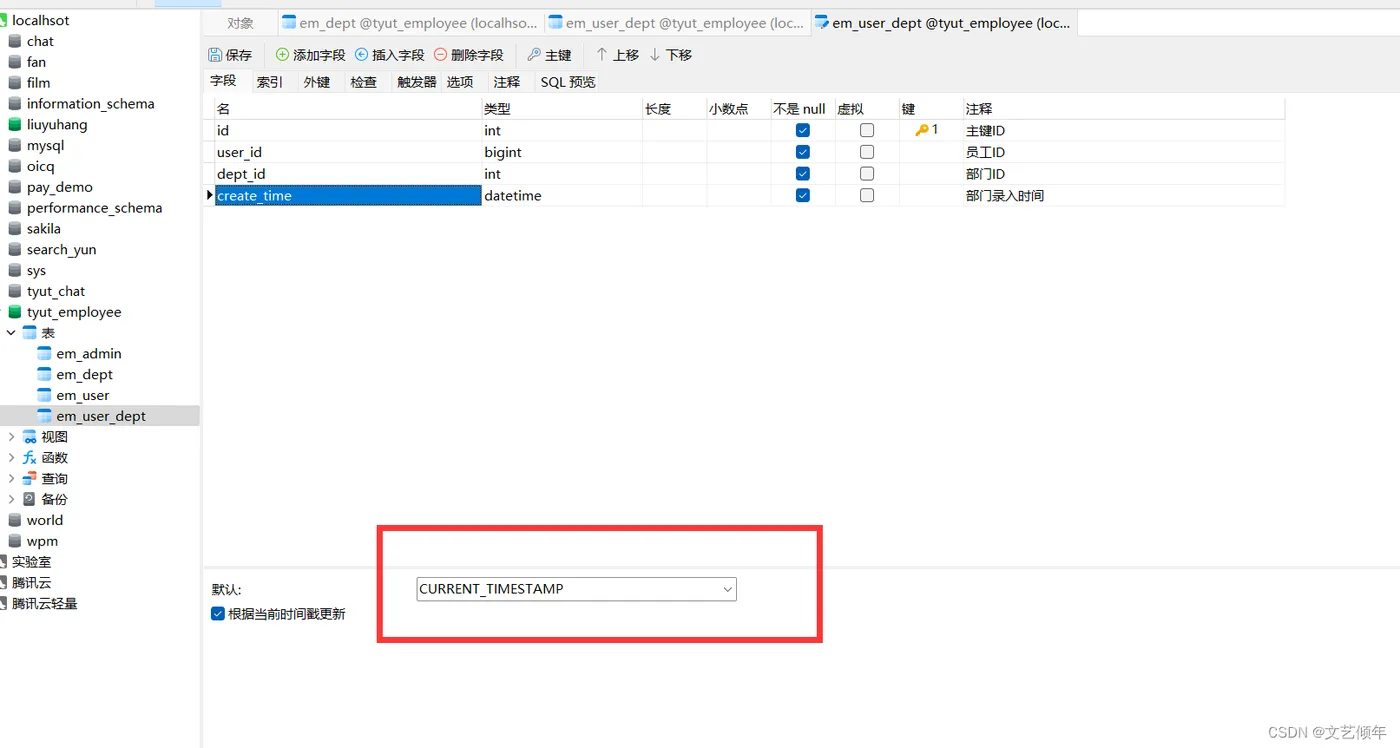Open the SQL 预览 tab
The image size is (1400, 748).
568,82
